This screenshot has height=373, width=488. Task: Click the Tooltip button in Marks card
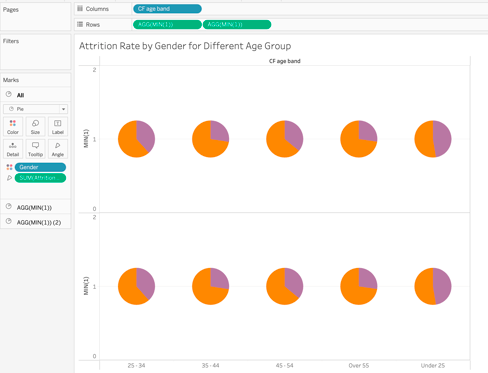(x=35, y=149)
